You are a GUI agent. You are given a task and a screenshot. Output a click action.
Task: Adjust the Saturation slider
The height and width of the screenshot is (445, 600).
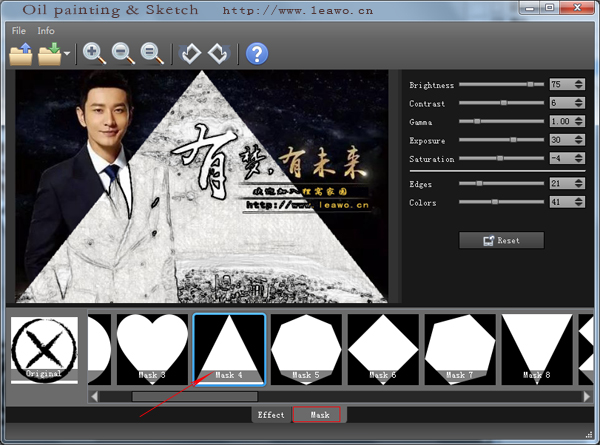pyautogui.click(x=501, y=158)
